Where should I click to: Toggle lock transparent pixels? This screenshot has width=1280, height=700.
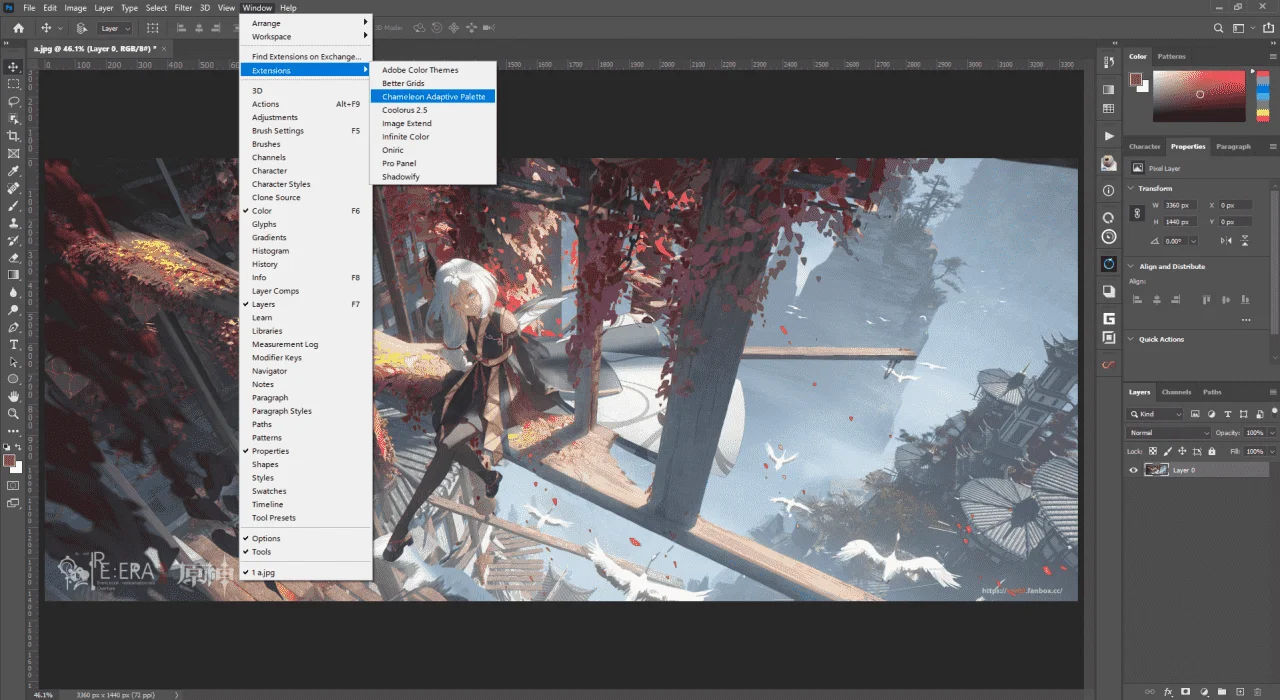click(1151, 452)
